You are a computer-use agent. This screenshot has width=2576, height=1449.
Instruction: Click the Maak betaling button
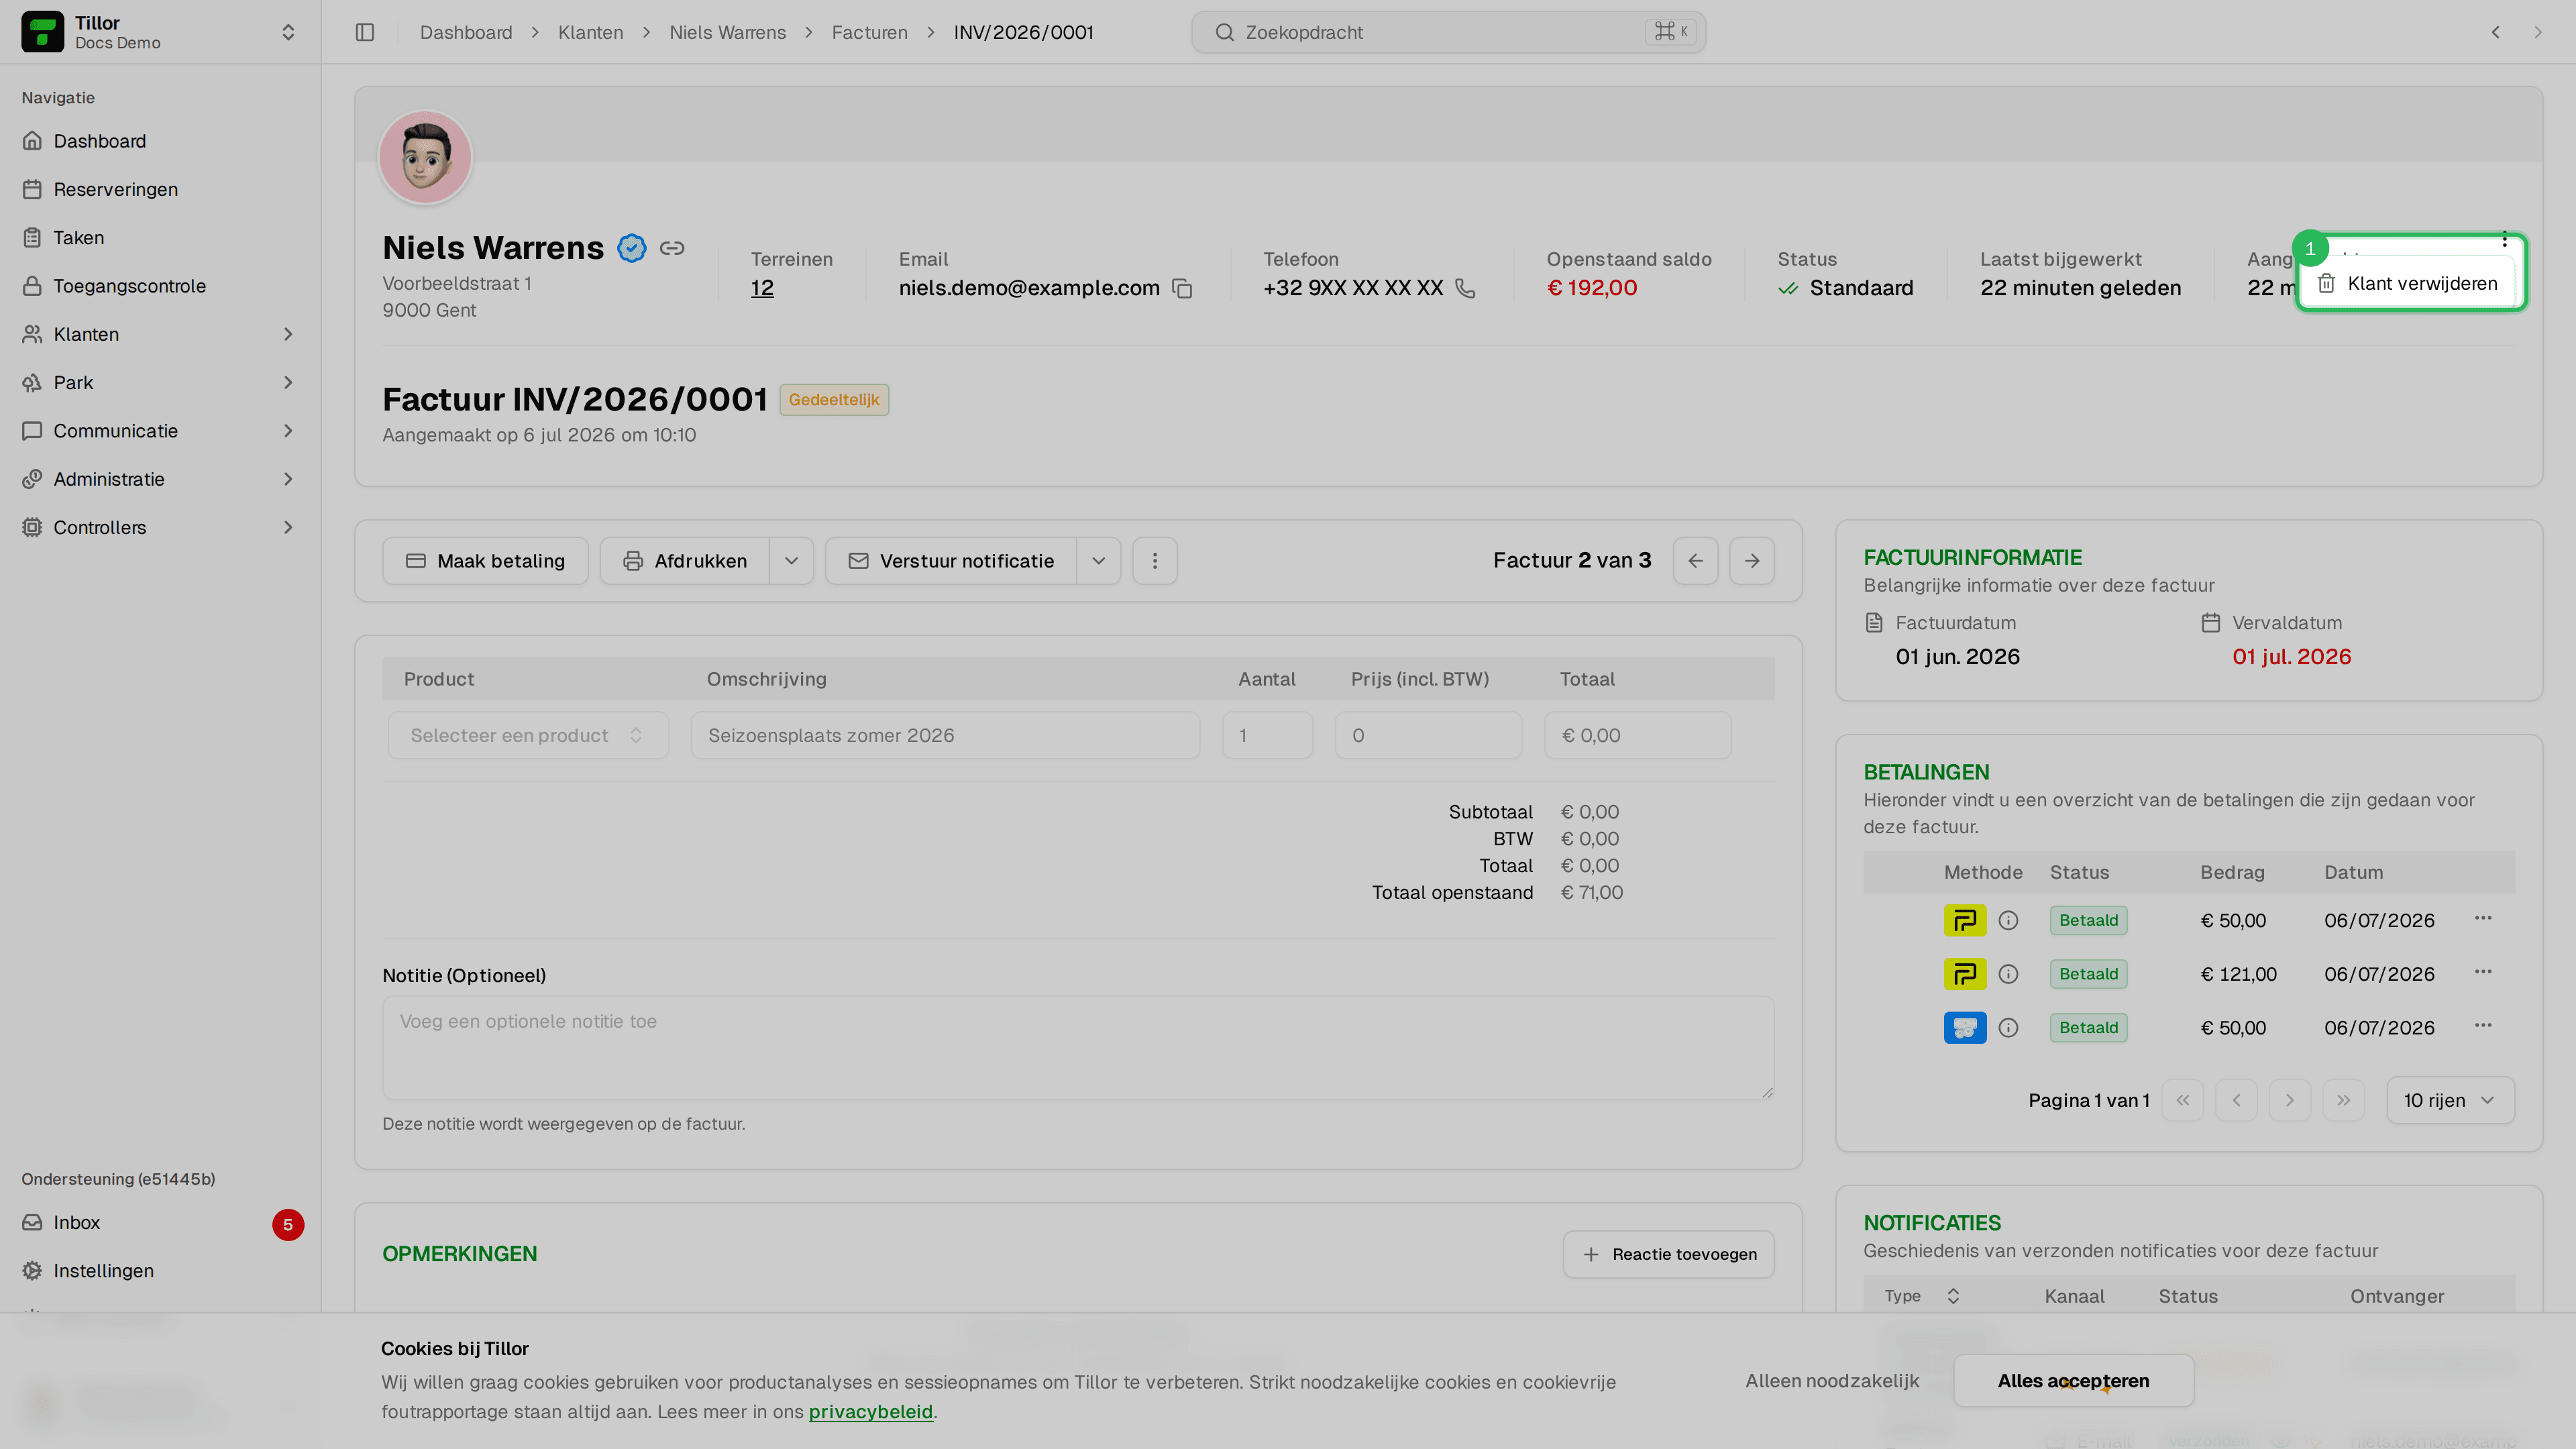(485, 561)
